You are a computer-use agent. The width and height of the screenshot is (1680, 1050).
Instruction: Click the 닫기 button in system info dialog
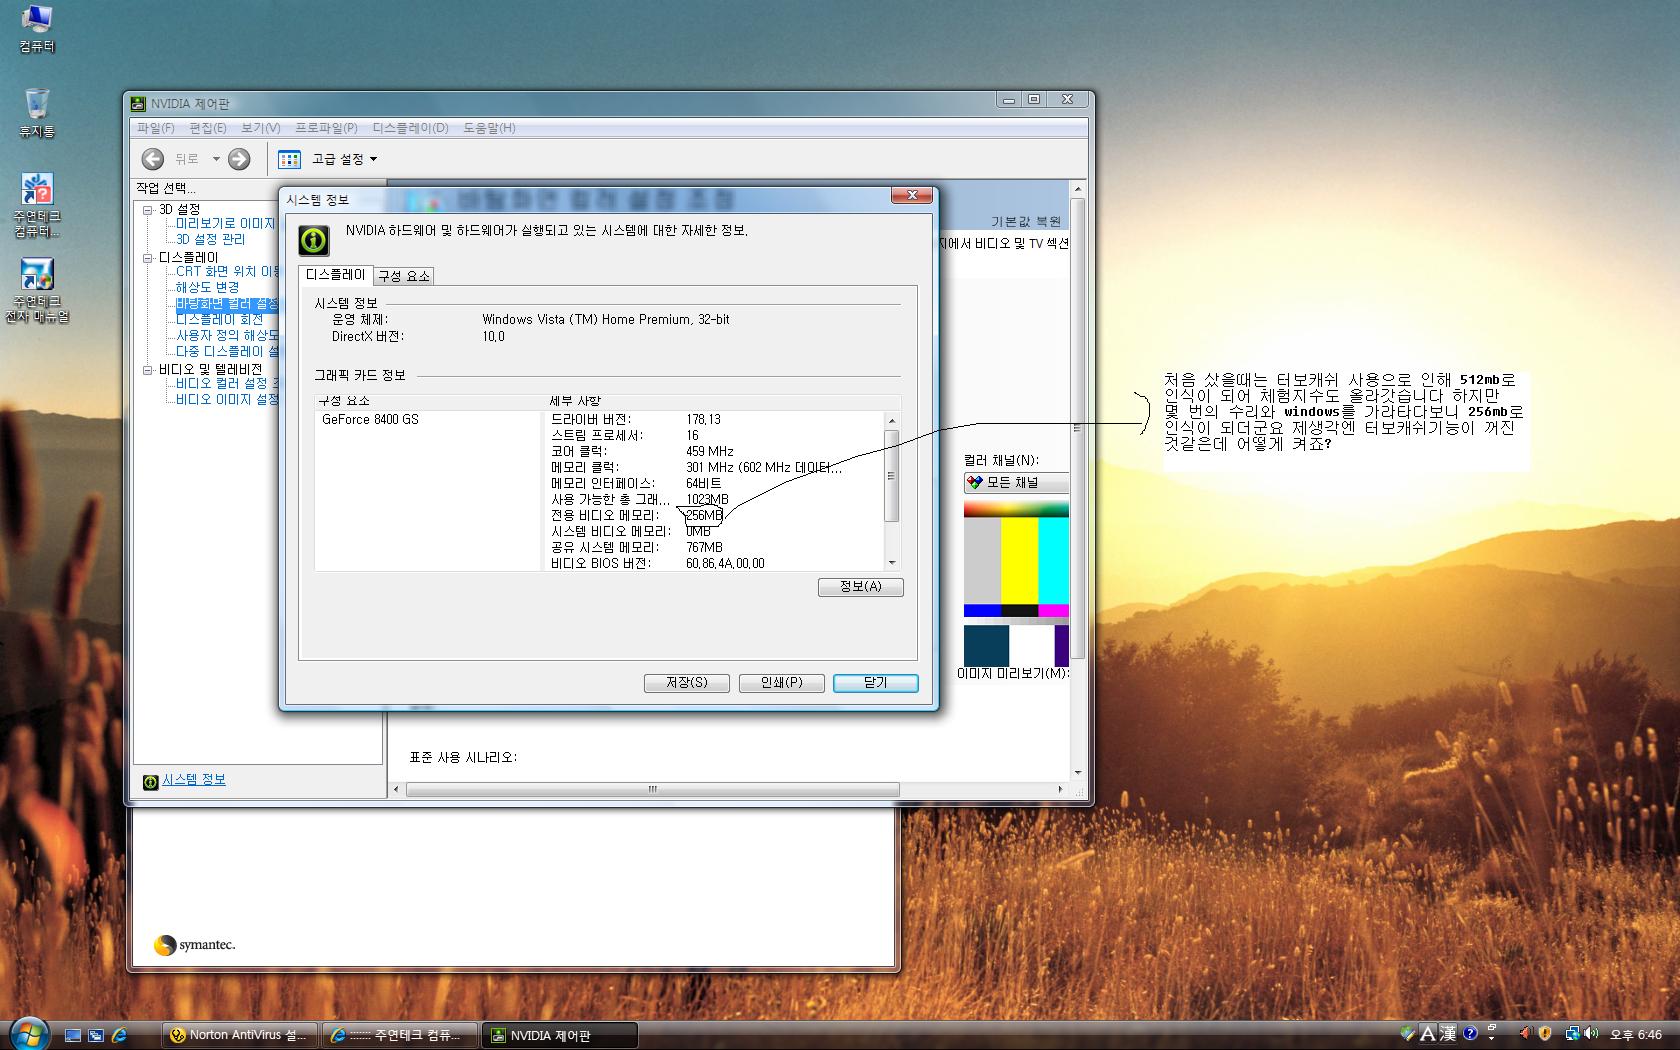pos(876,683)
